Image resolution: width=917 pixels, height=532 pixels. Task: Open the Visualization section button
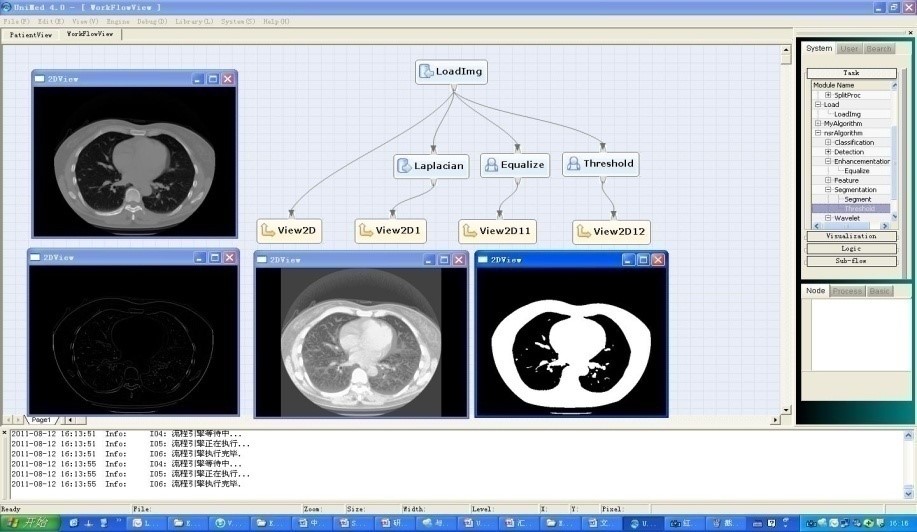851,236
